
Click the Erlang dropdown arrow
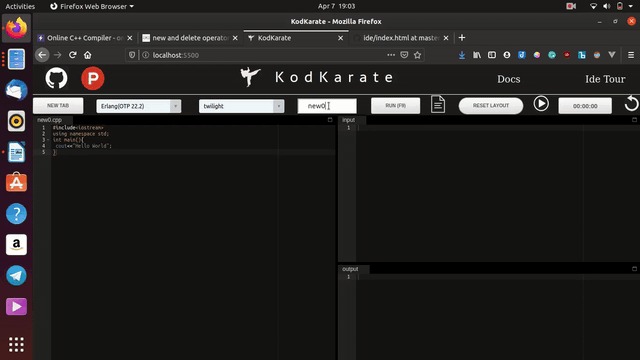tap(176, 106)
